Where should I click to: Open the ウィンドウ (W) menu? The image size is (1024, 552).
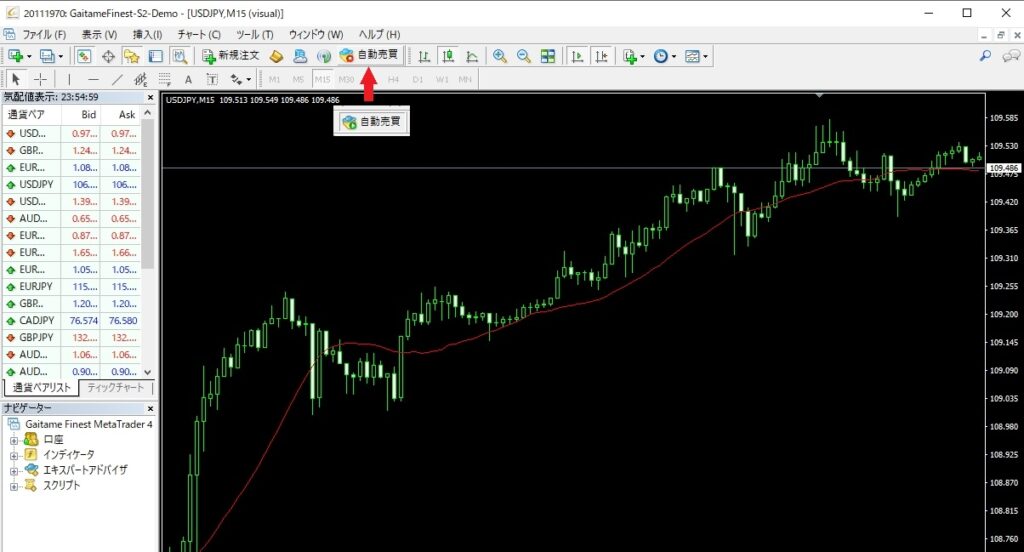(316, 35)
